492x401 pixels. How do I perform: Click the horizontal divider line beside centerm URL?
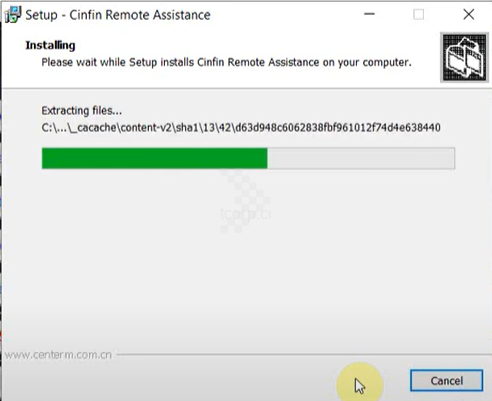pos(303,354)
